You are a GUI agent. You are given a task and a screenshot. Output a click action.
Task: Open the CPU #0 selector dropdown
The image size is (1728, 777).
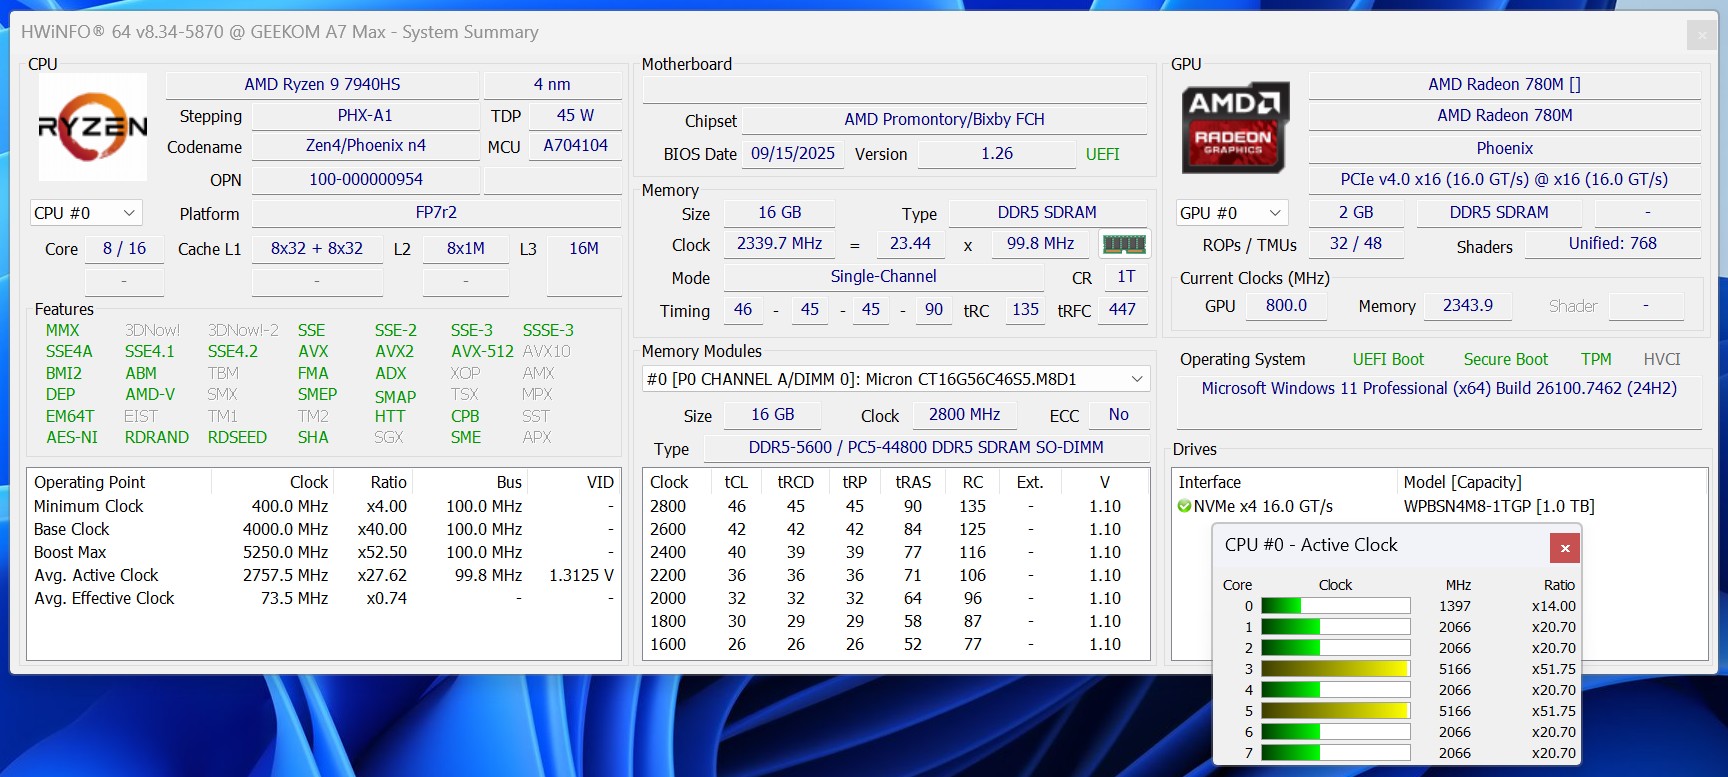pos(87,213)
